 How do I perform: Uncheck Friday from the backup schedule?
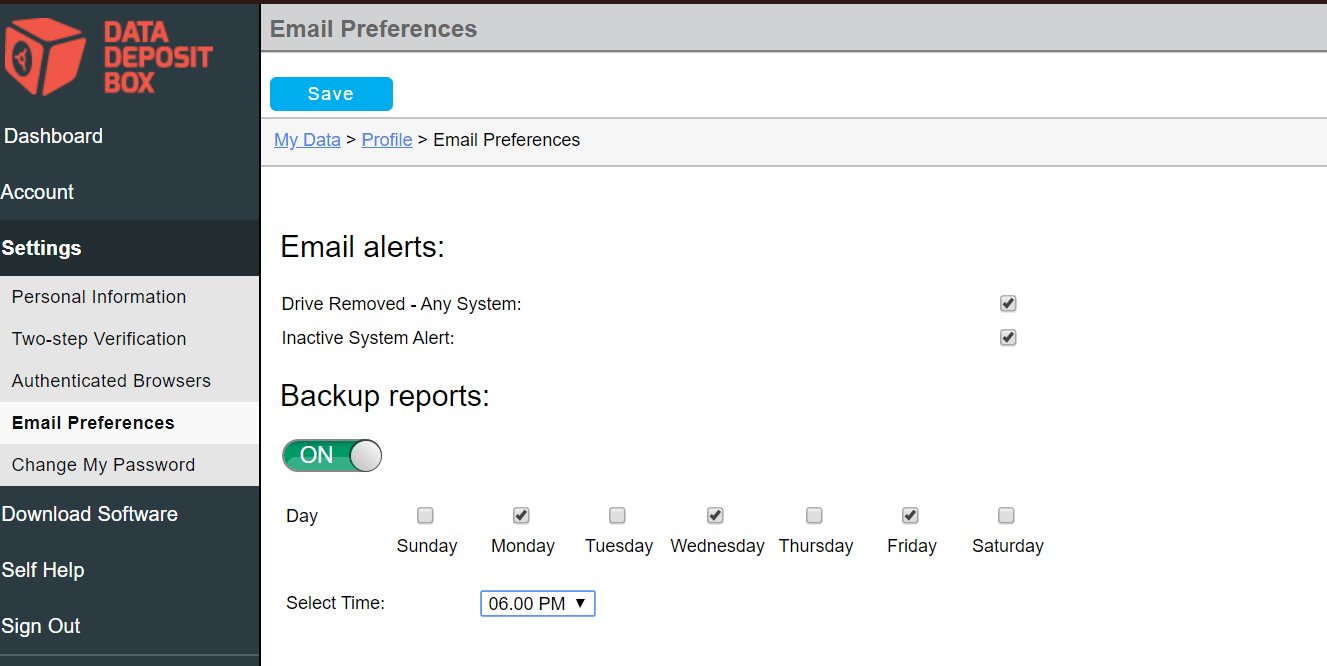(x=910, y=515)
